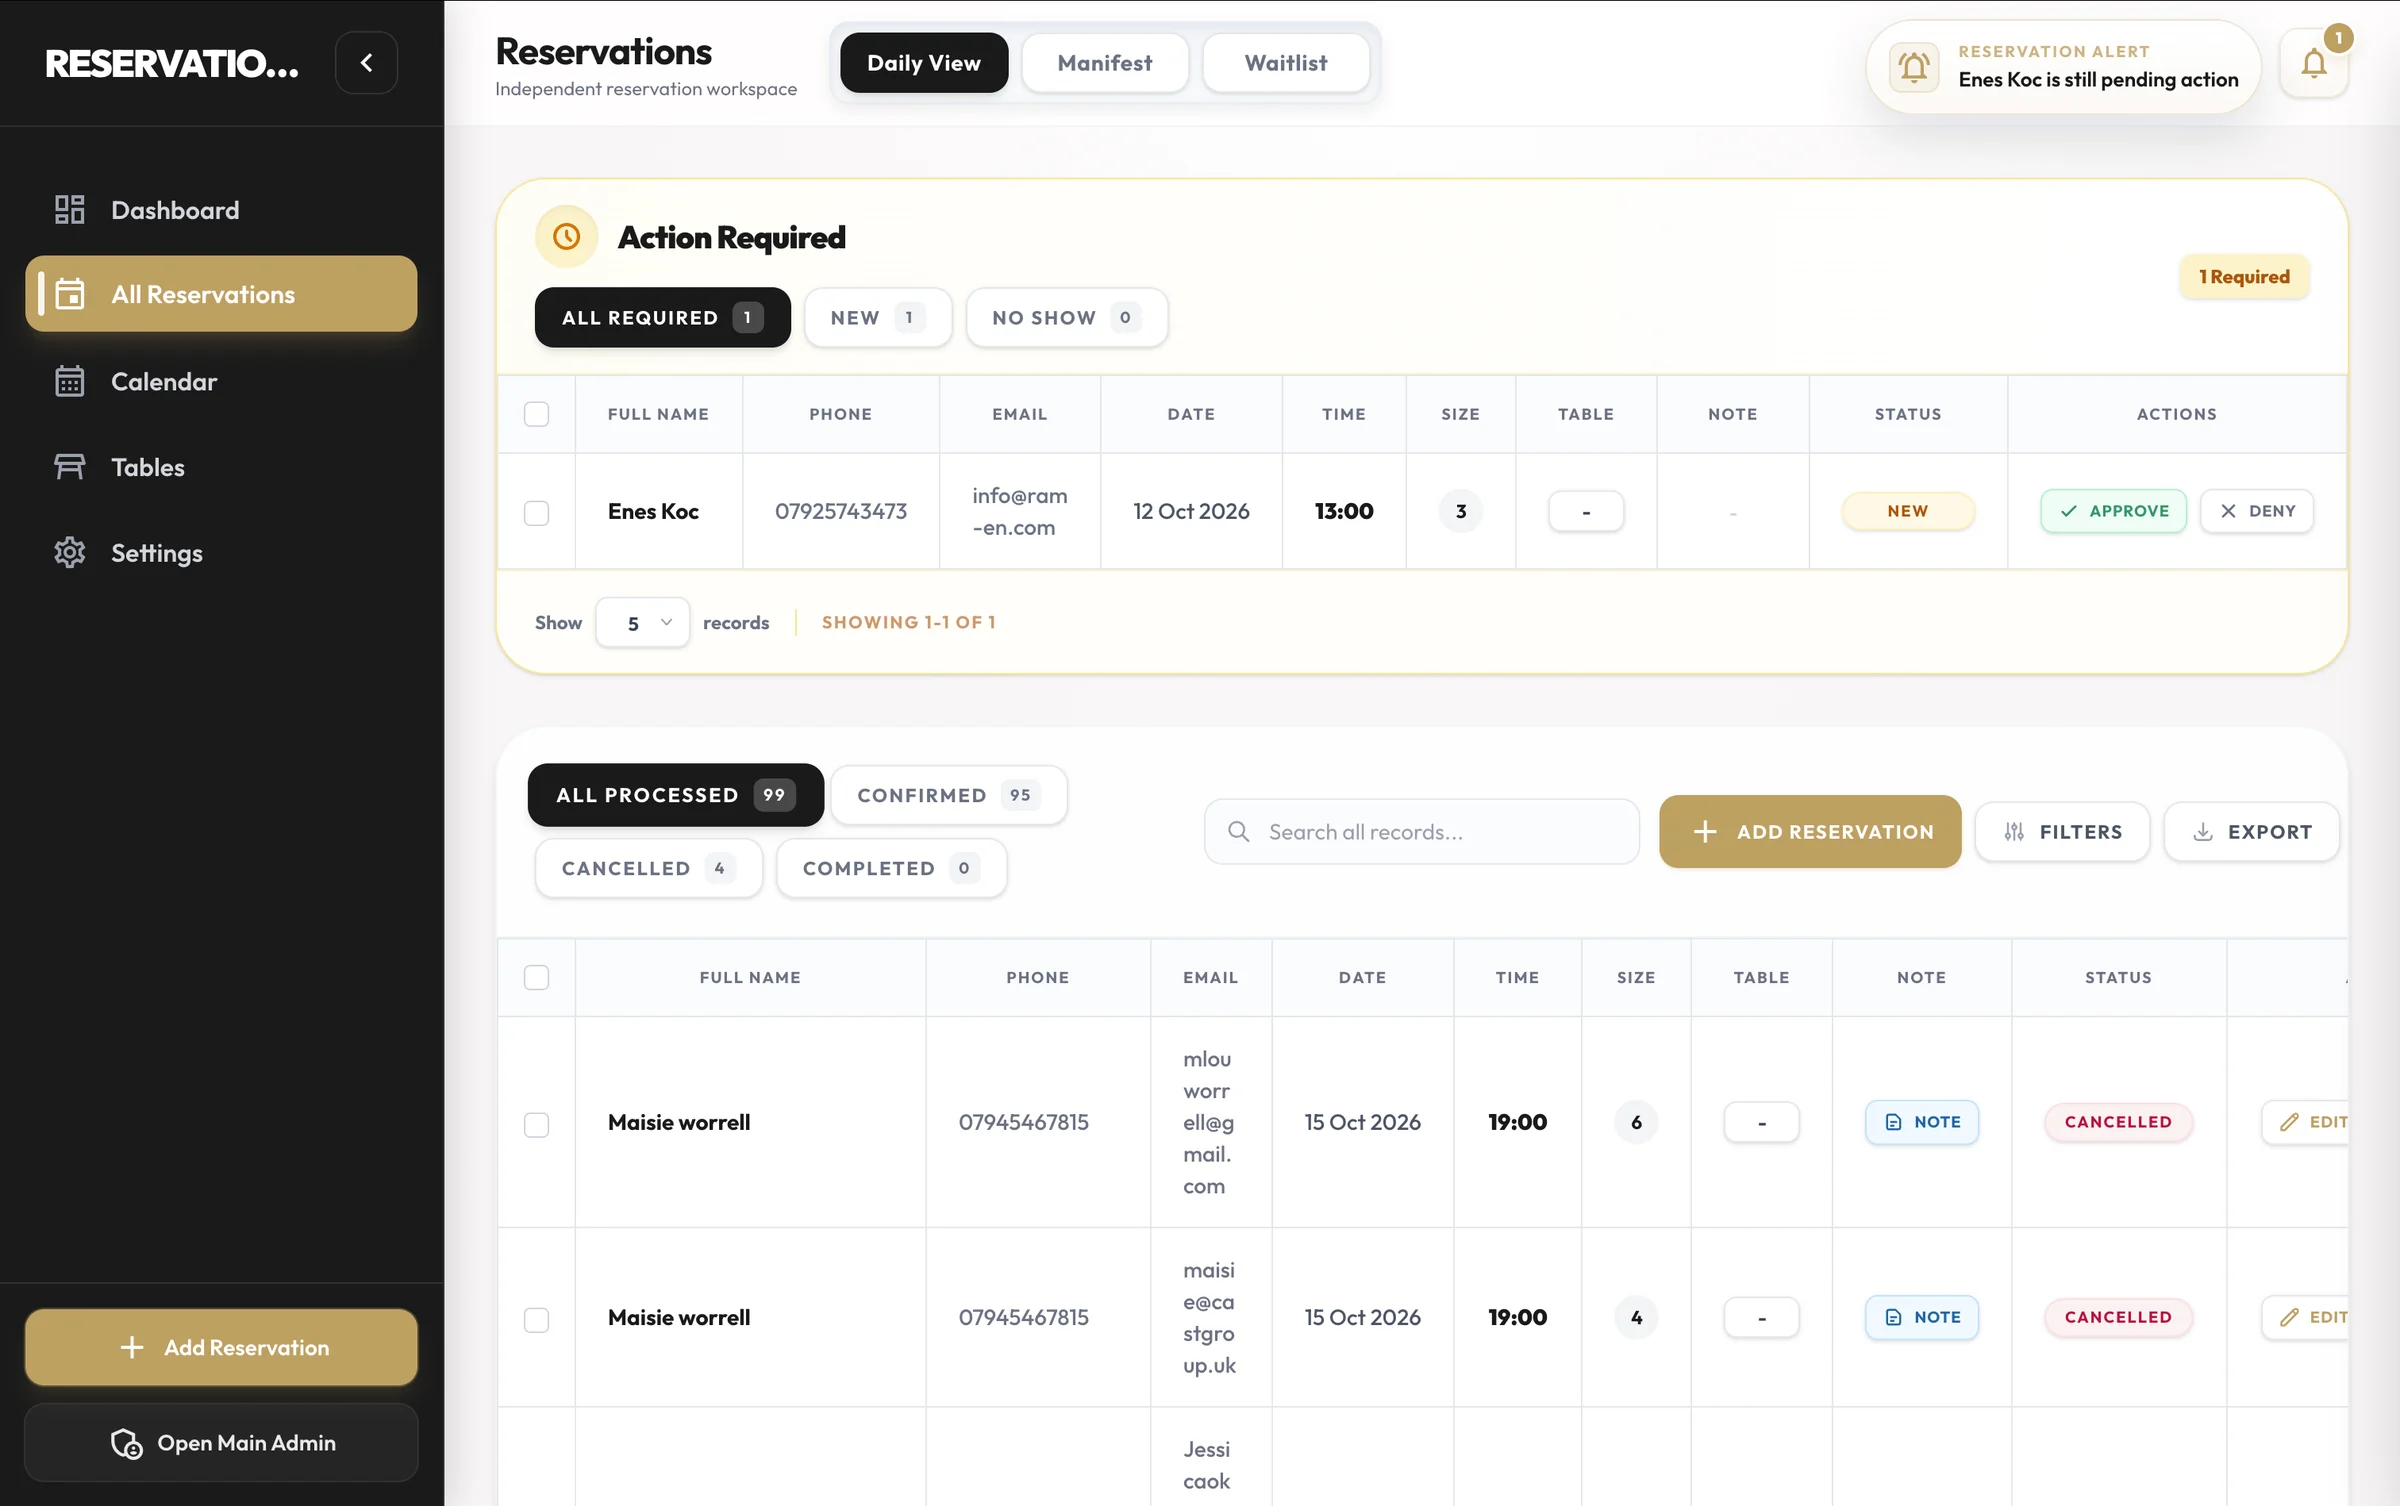Click the NEW status badge for Enes Koc
This screenshot has width=2400, height=1506.
[1907, 511]
